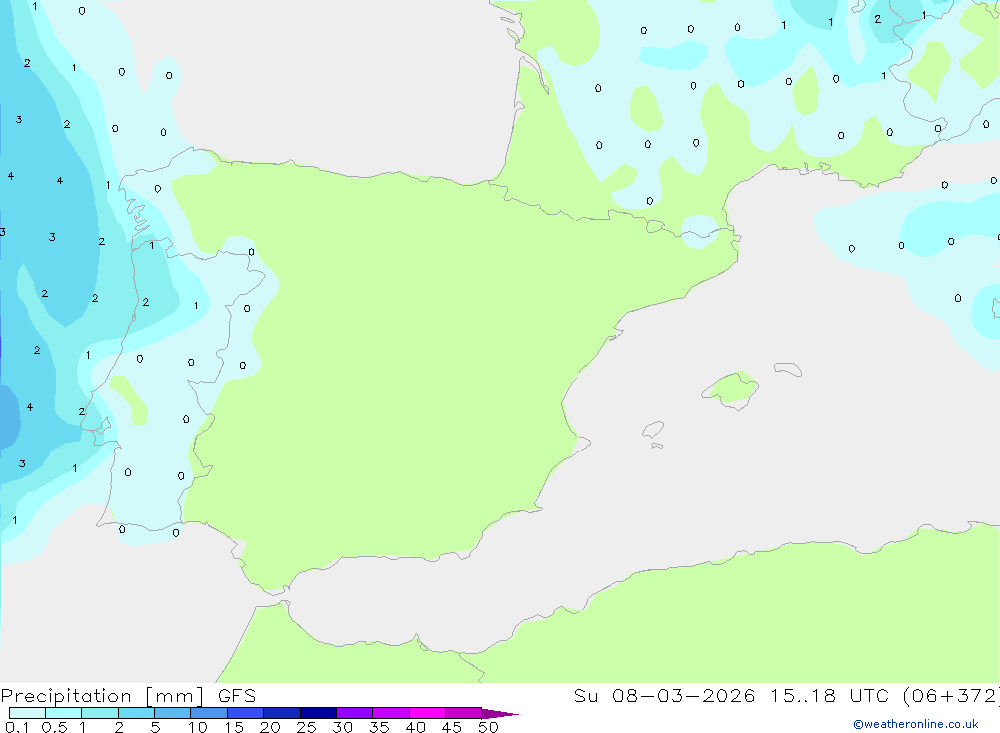
Task: Click the '25' legend scale label
Action: [306, 727]
